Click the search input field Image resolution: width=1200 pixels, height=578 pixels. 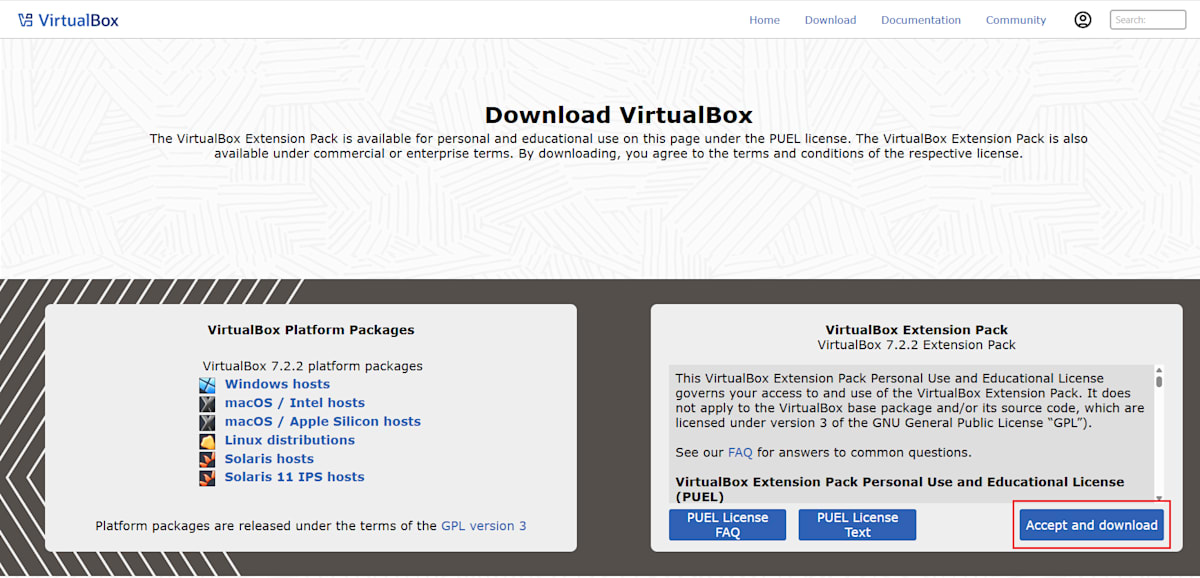[x=1147, y=19]
